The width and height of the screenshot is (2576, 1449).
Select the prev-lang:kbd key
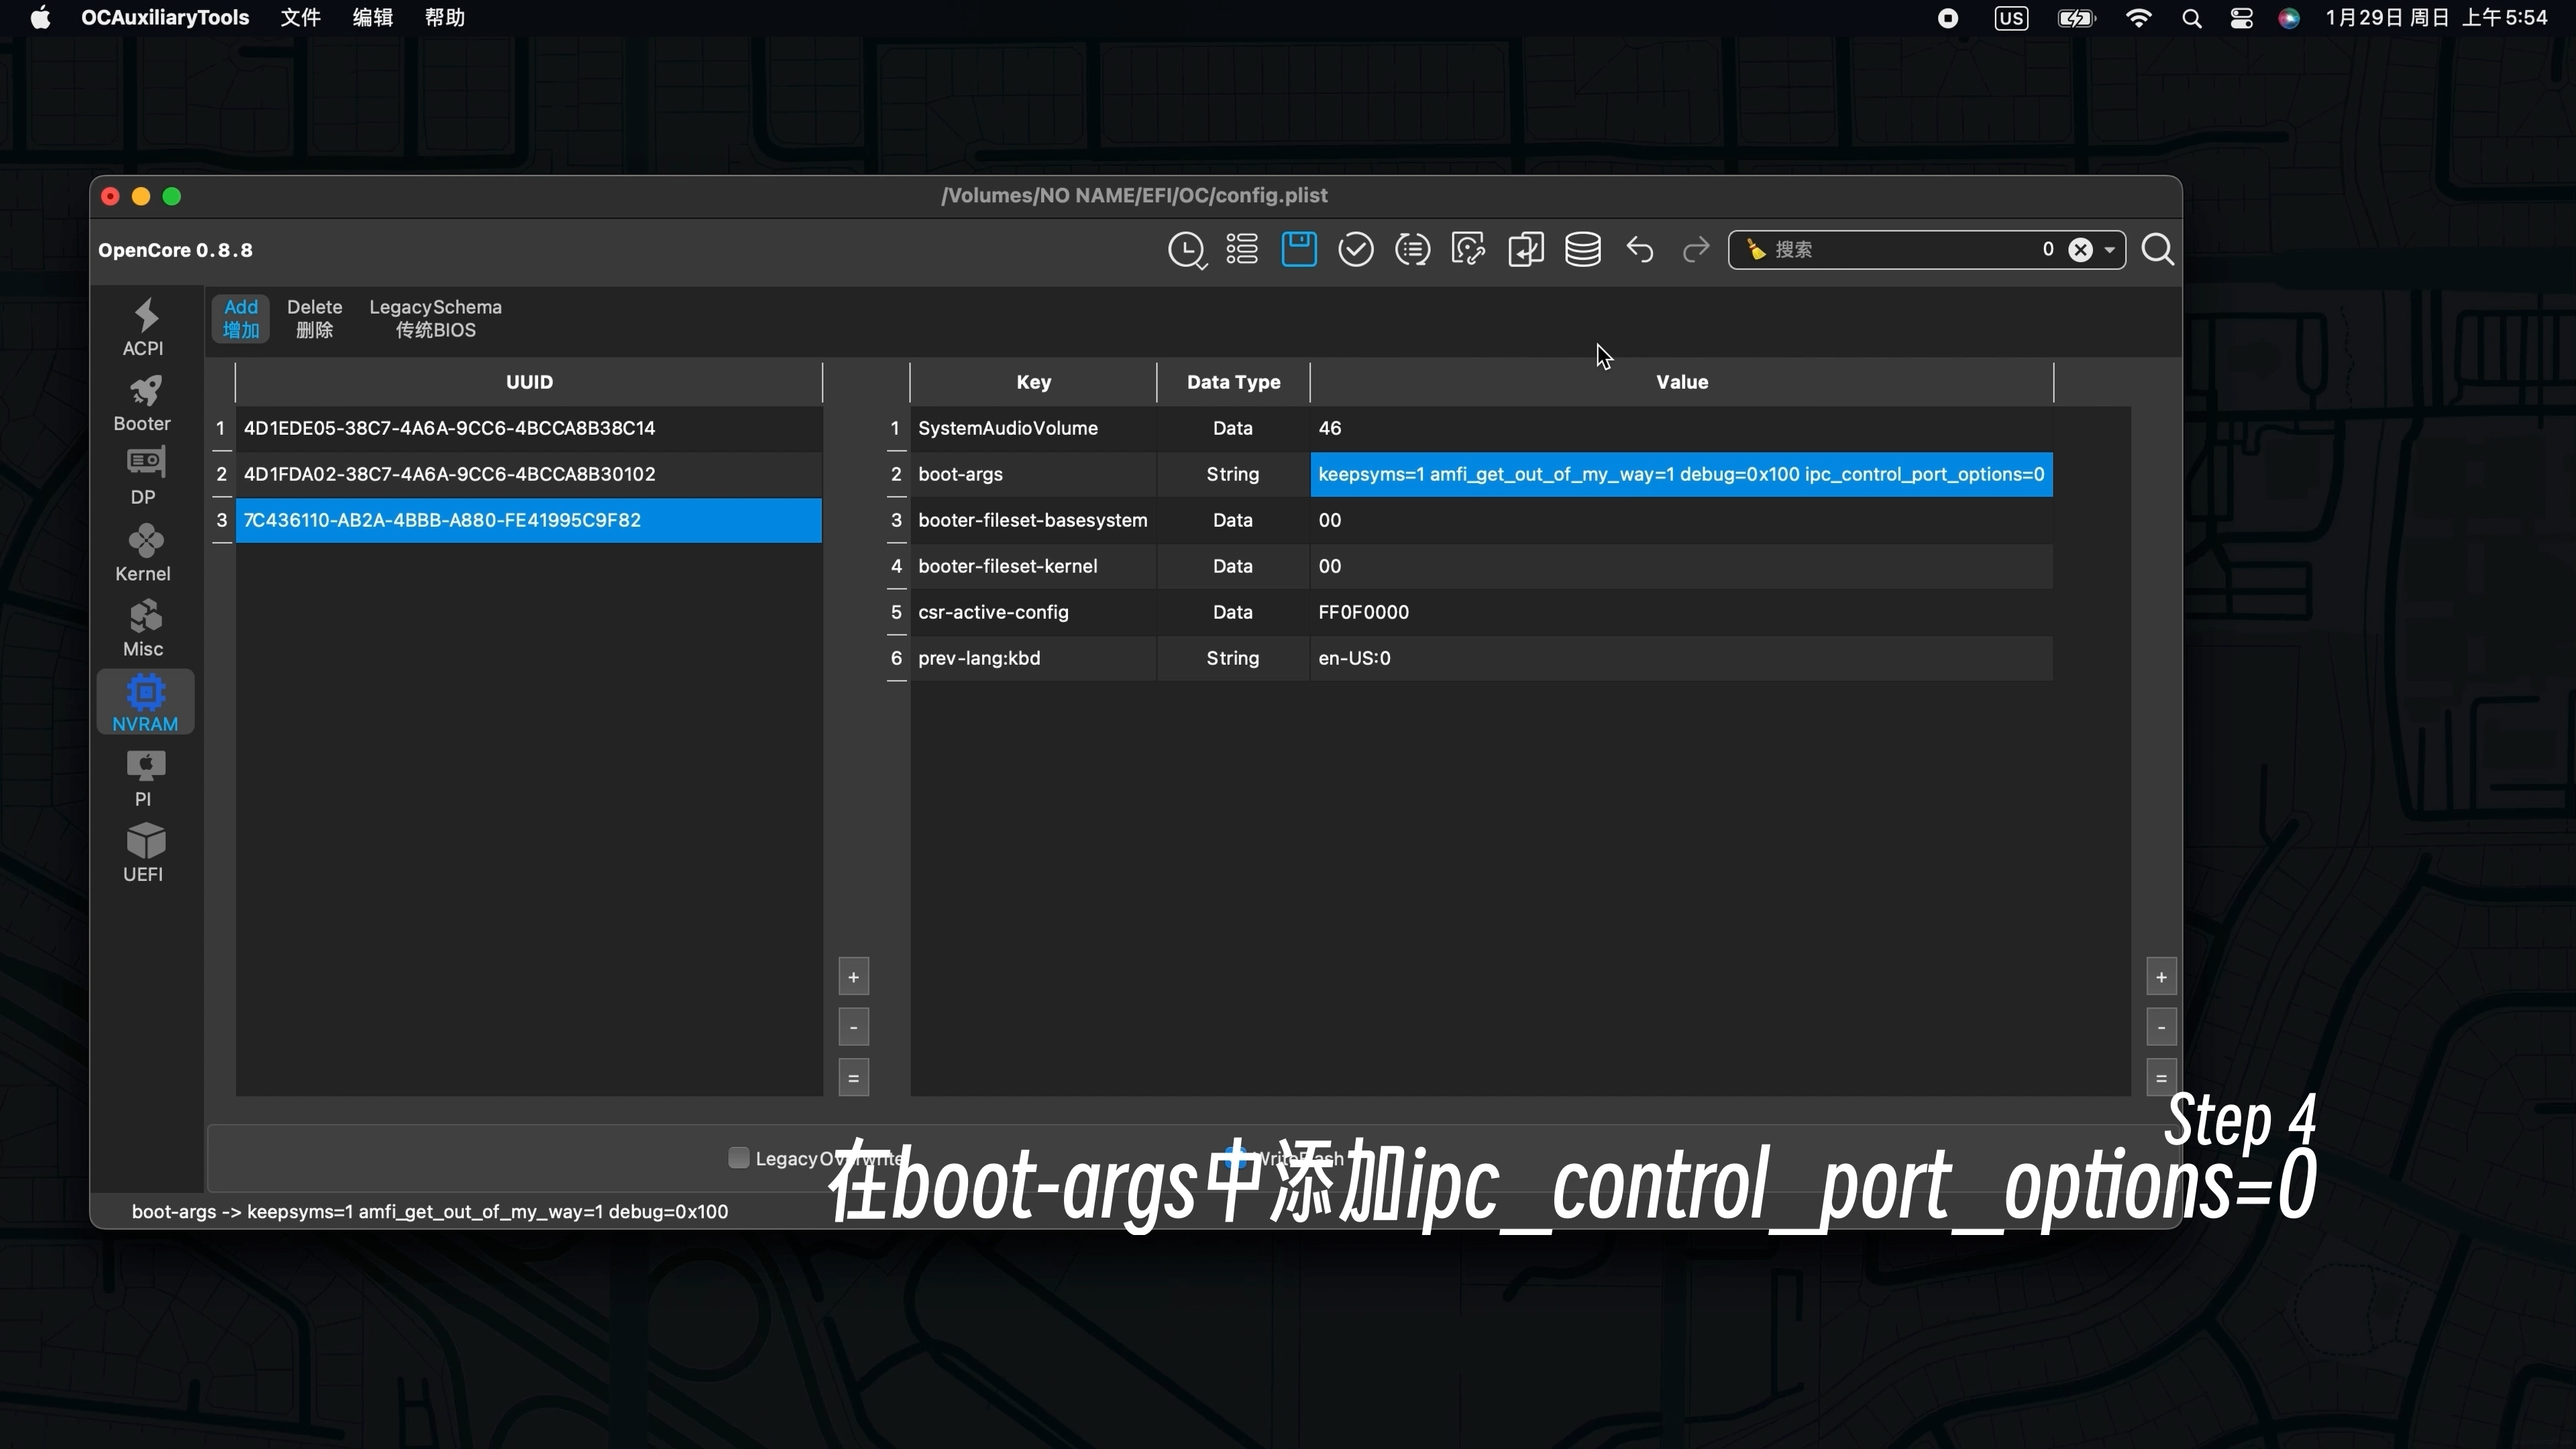(1033, 658)
